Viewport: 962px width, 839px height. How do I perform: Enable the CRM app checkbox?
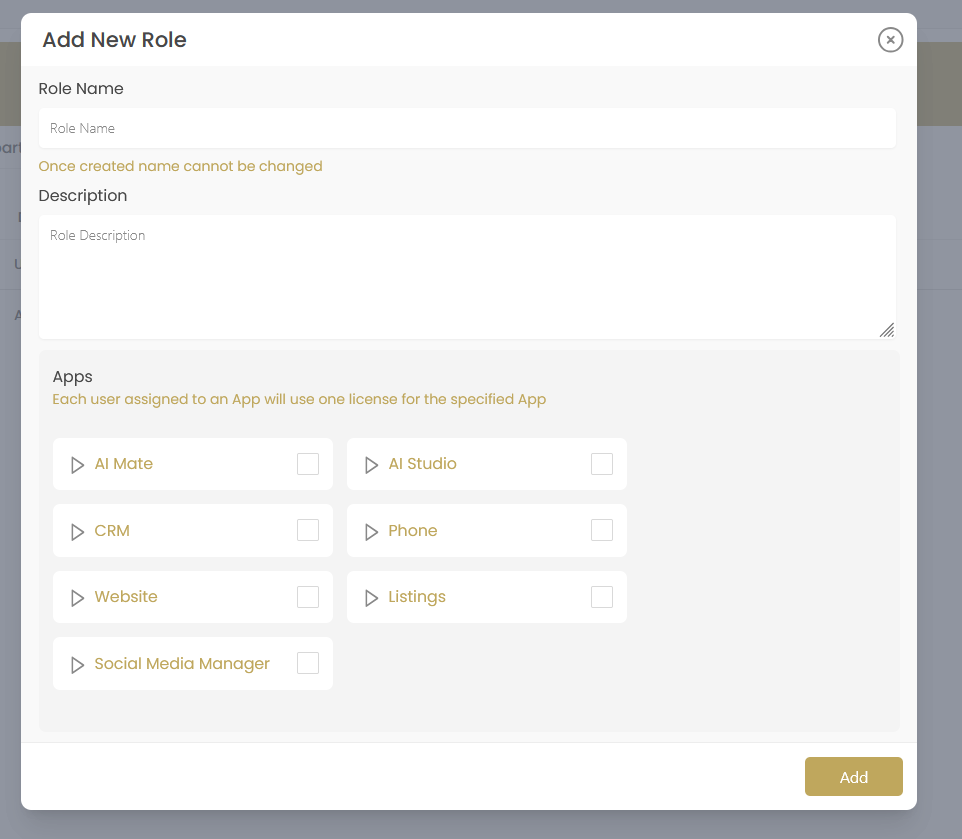coord(307,530)
